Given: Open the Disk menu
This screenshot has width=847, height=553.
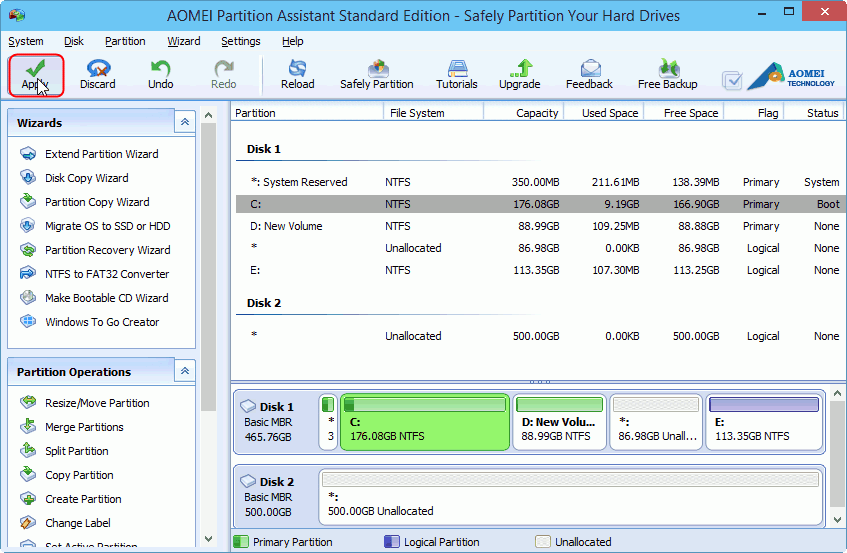Looking at the screenshot, I should point(73,41).
